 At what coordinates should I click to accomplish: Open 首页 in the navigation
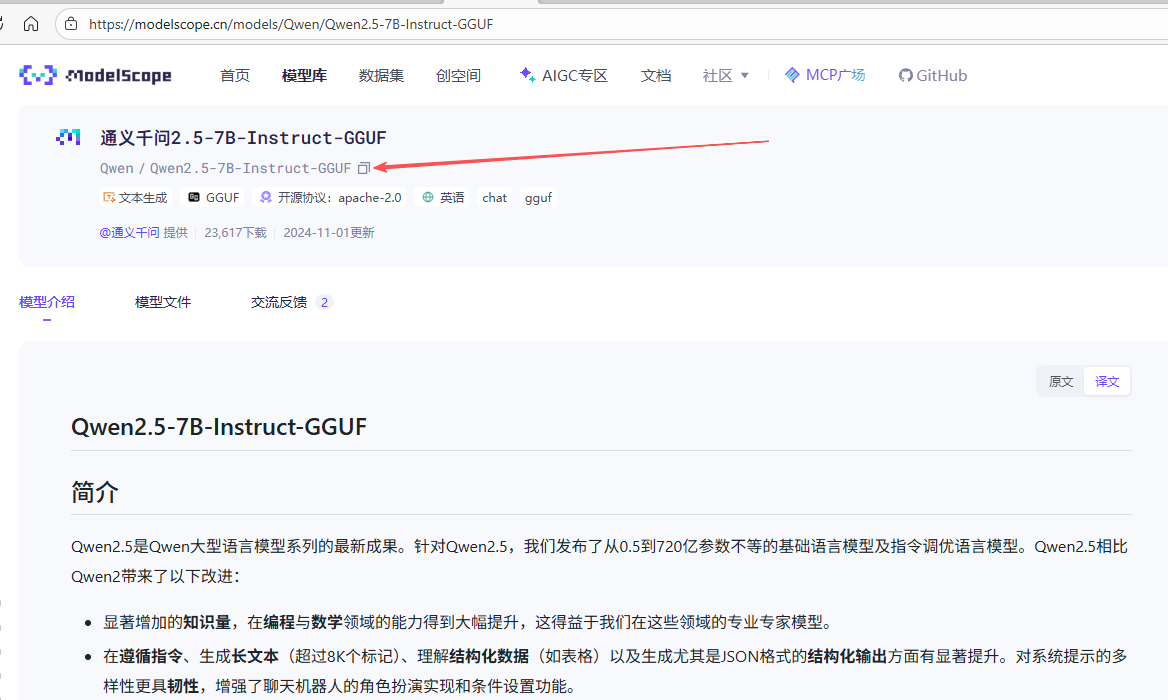(235, 75)
